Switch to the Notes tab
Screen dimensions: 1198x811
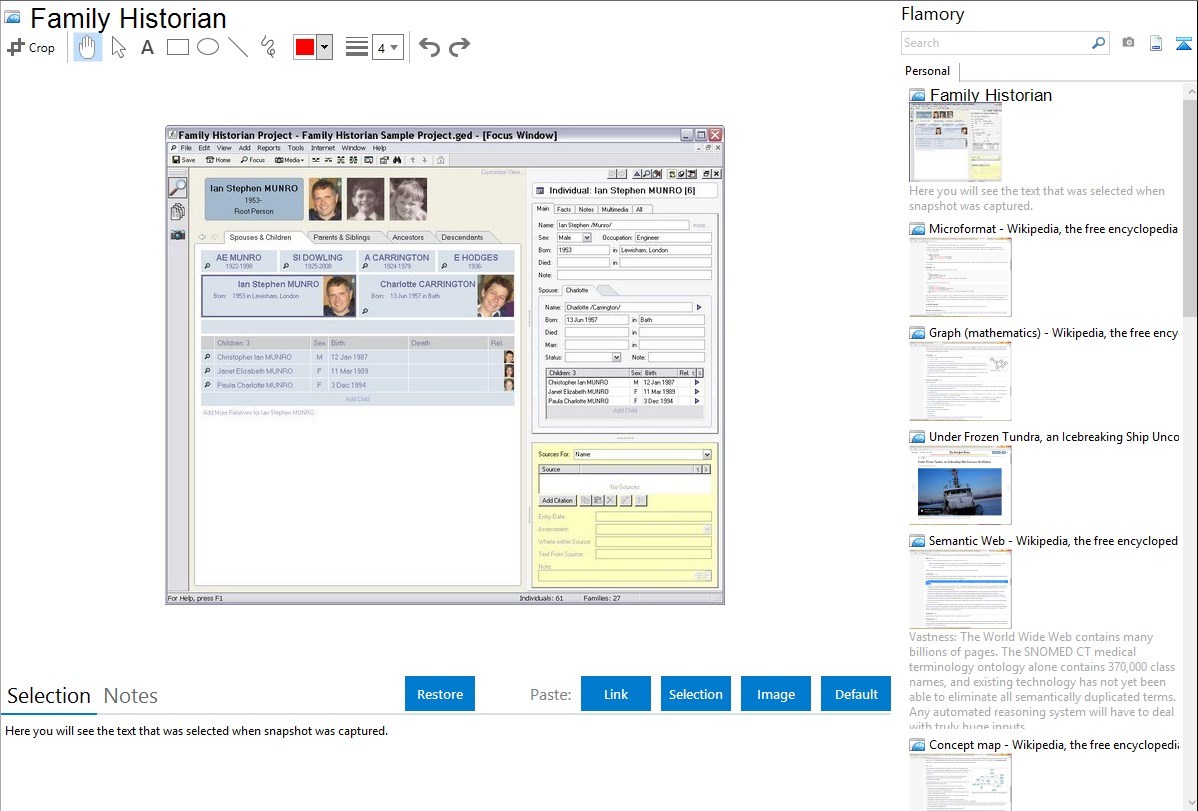131,696
